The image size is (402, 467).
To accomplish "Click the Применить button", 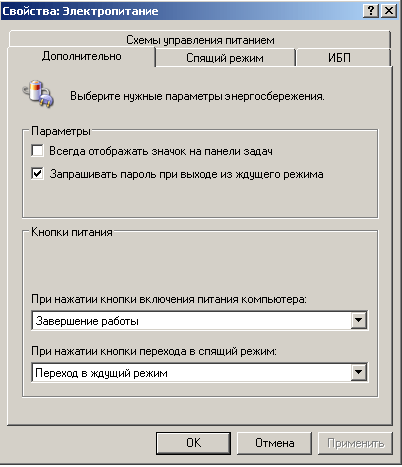I will tap(355, 443).
